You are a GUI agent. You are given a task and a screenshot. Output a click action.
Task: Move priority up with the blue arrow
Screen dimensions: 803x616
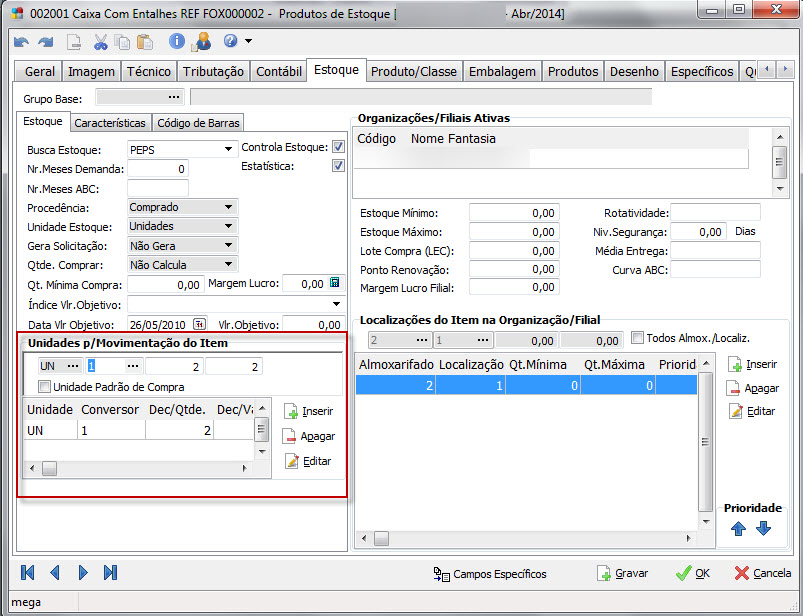coord(739,529)
